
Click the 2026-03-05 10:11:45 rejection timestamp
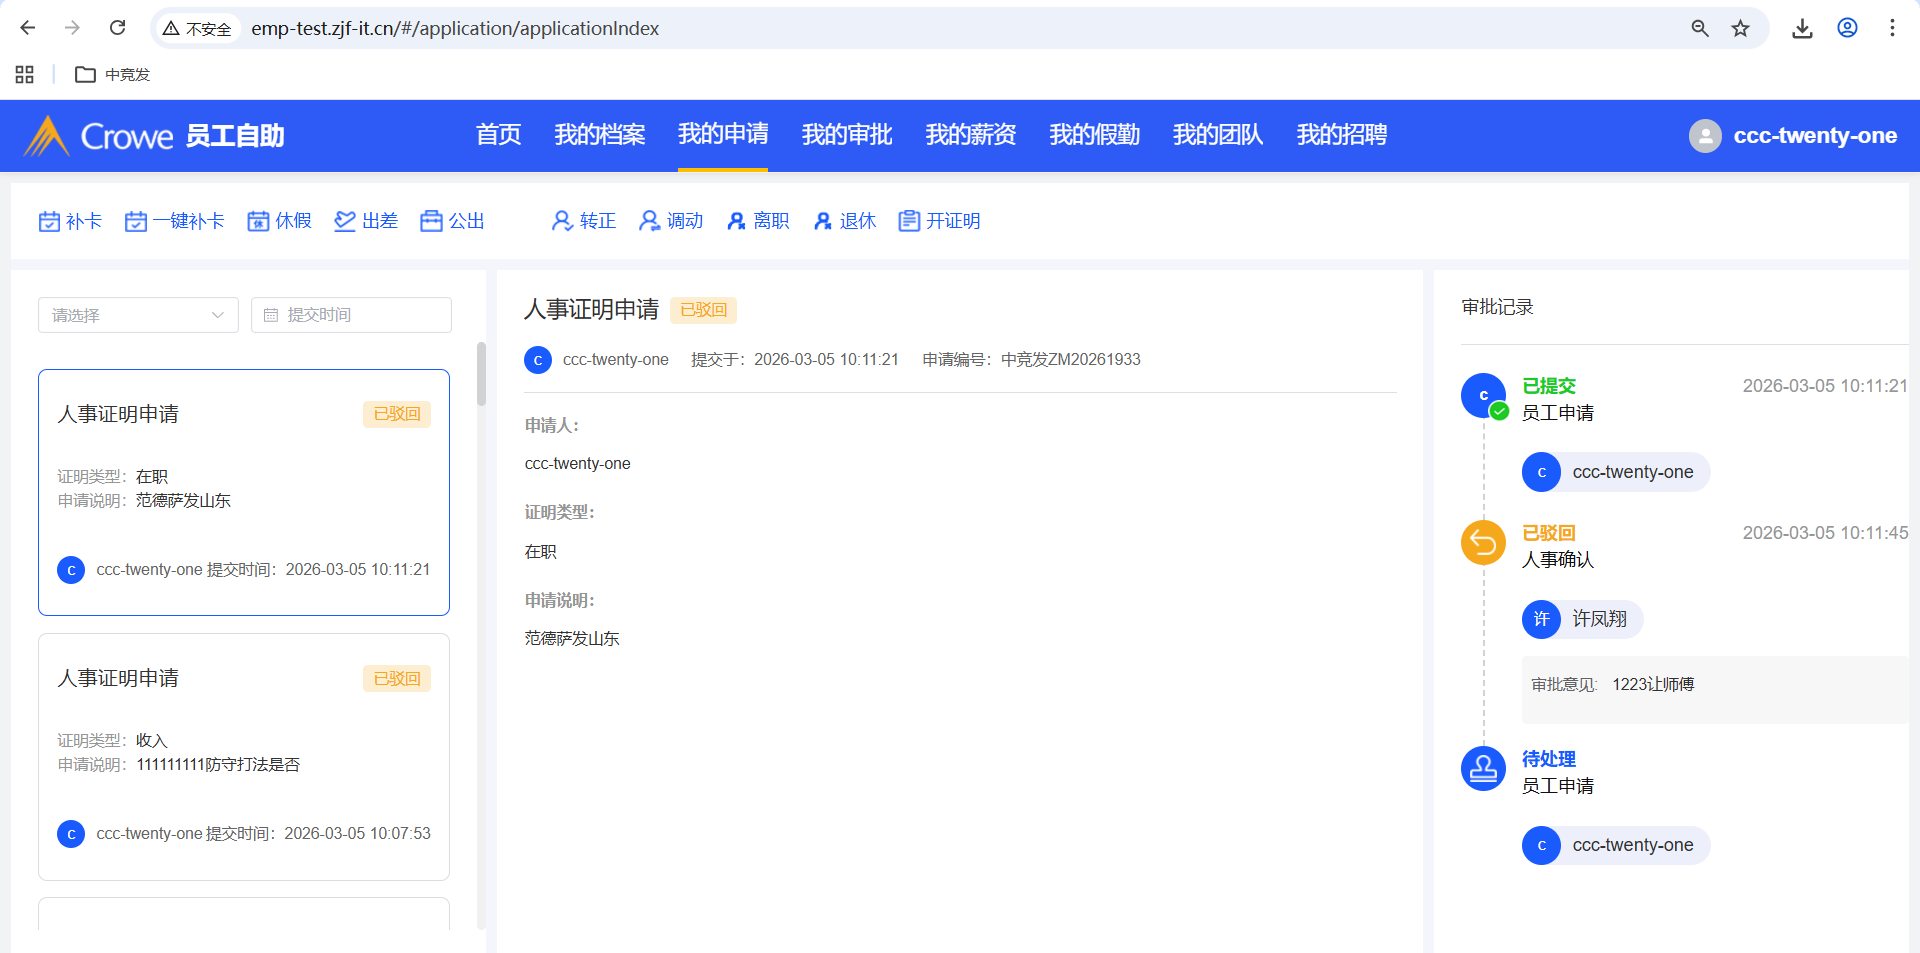(x=1825, y=533)
